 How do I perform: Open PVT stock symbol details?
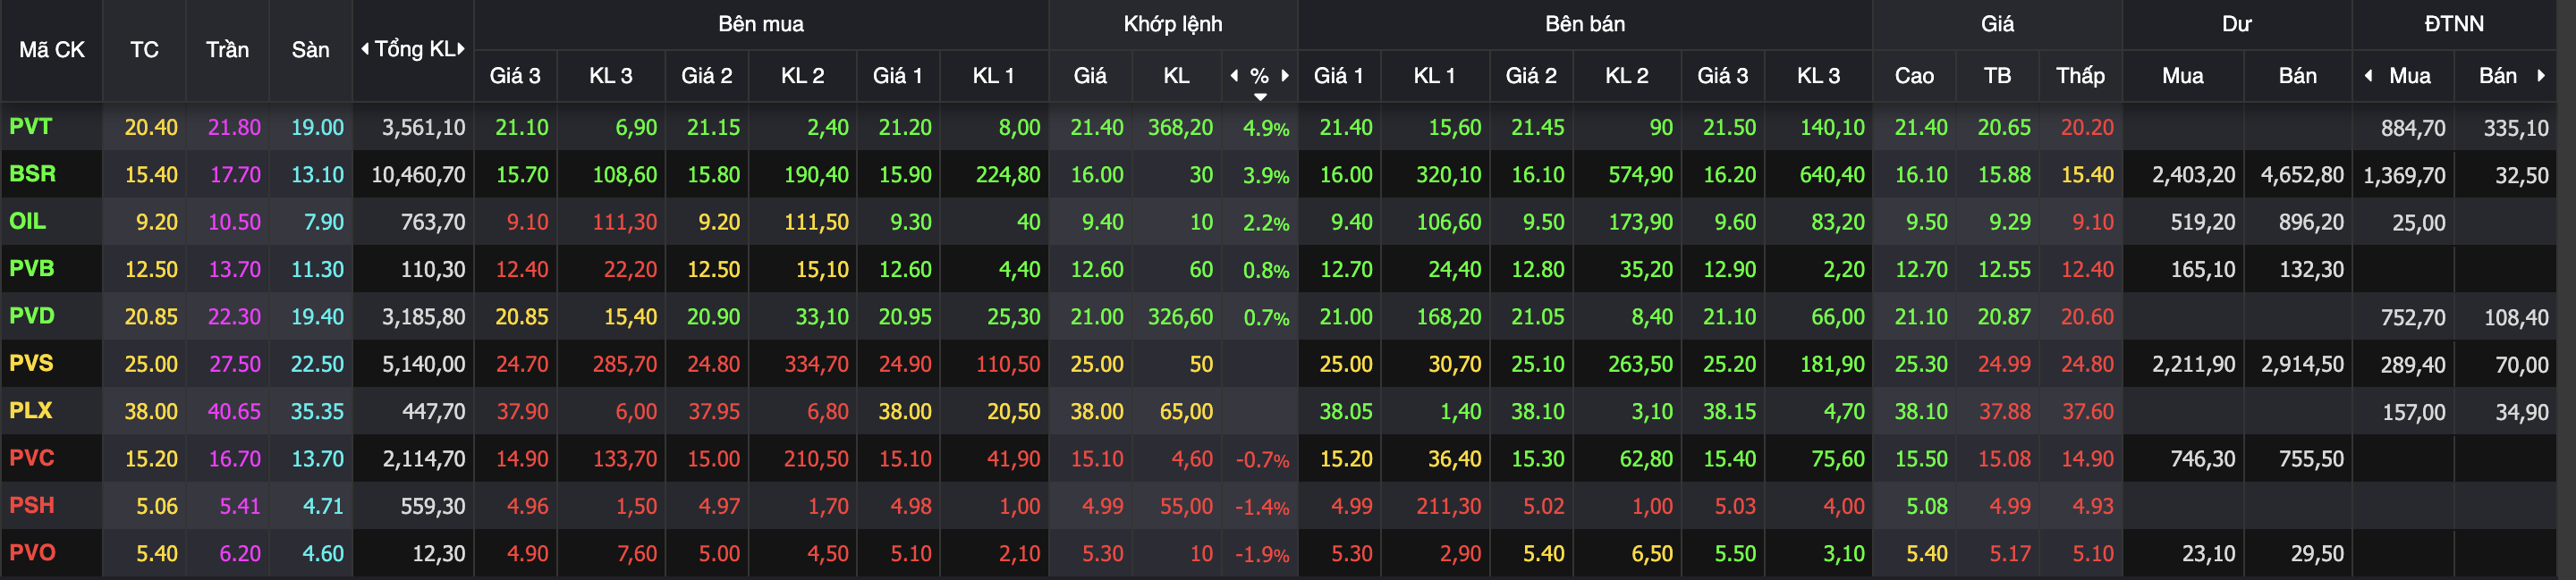(x=30, y=127)
